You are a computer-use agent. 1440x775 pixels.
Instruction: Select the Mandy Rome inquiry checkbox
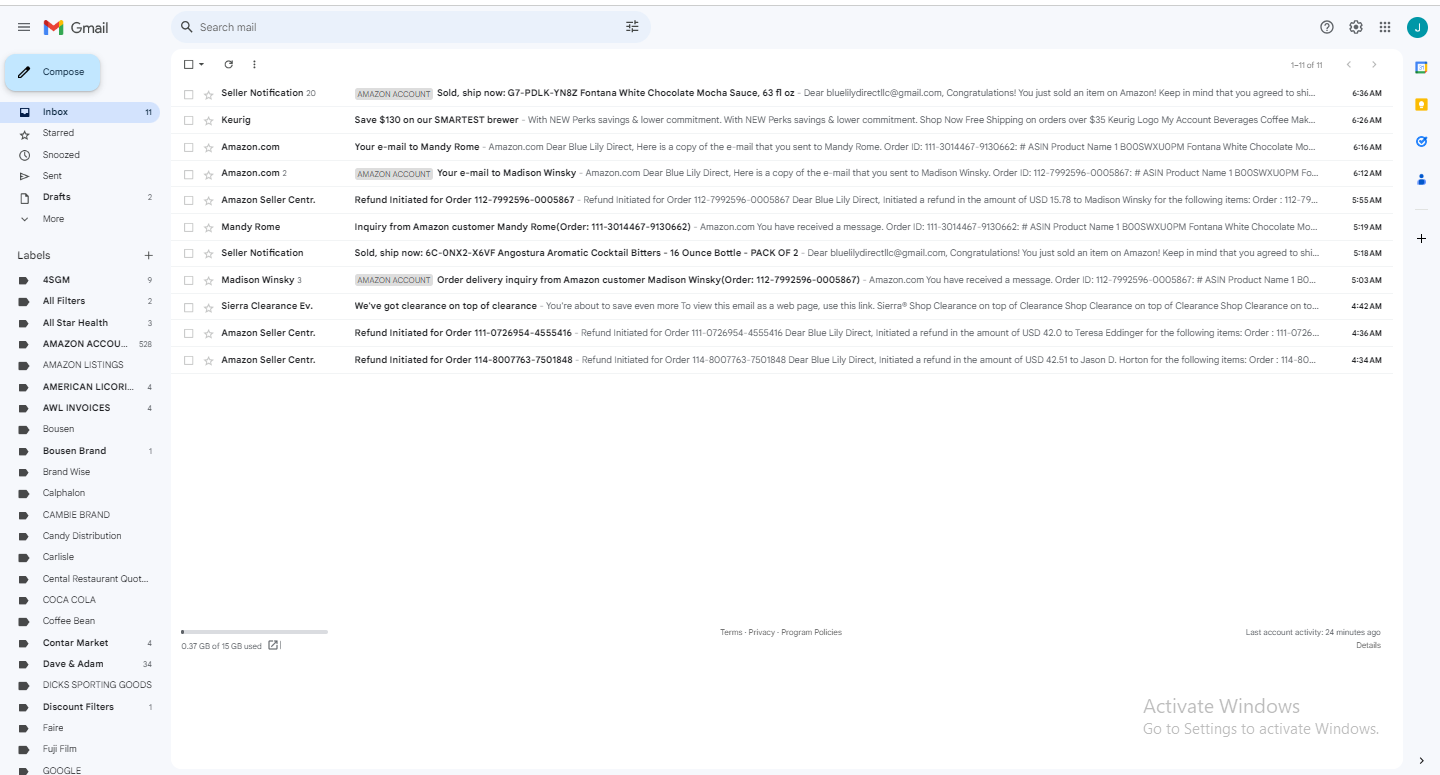(188, 227)
